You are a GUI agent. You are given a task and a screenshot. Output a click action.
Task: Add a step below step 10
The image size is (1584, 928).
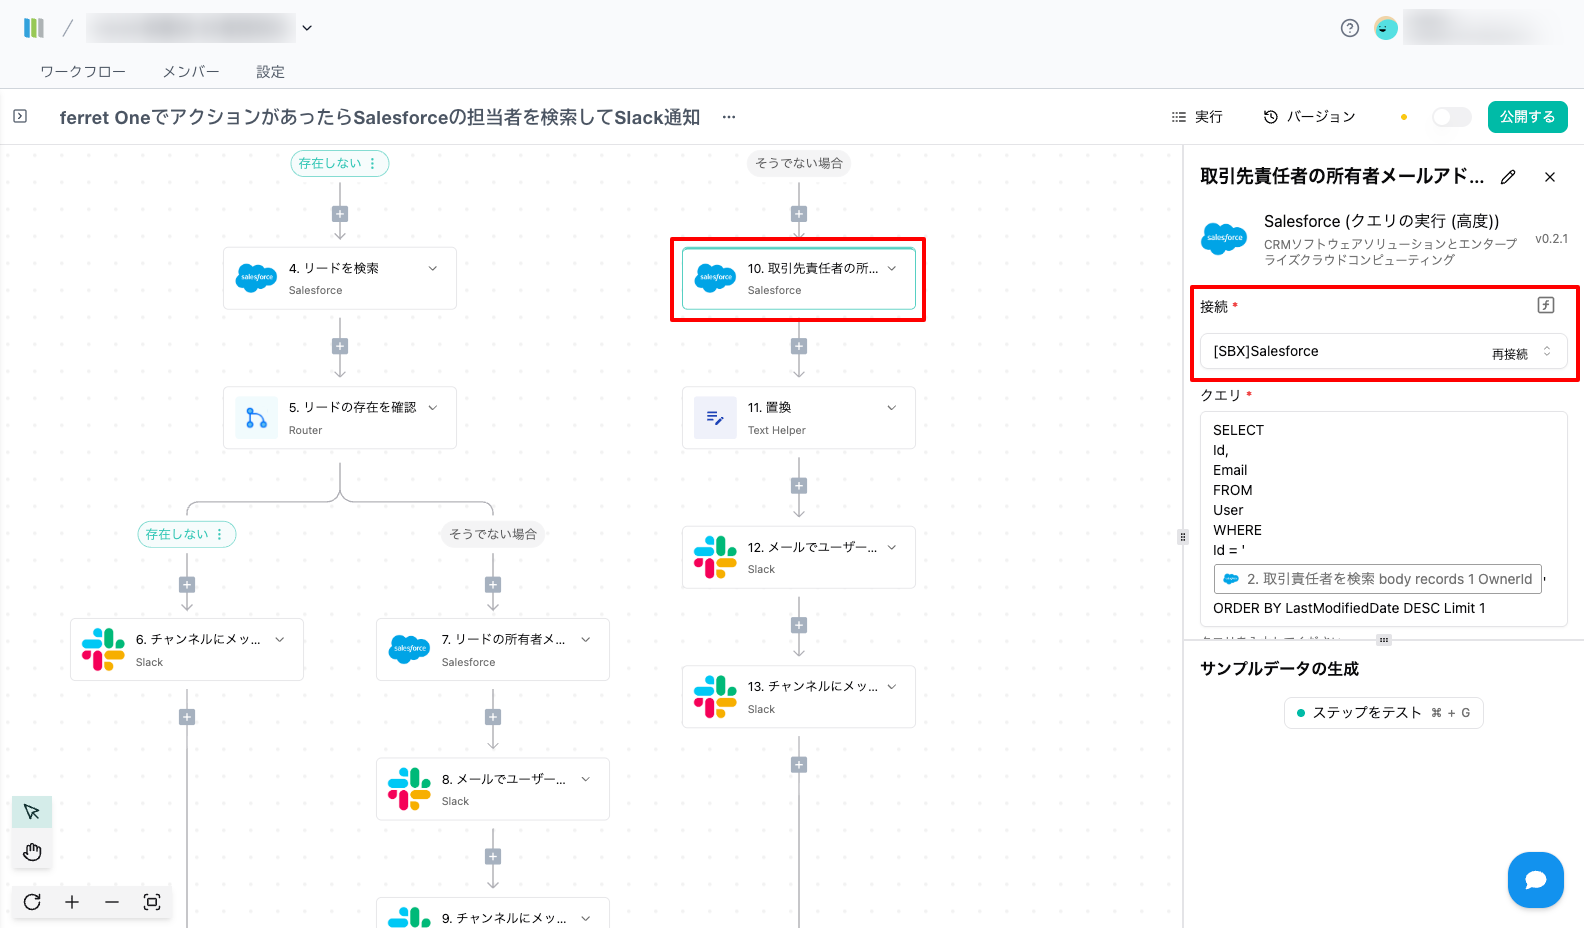coord(799,346)
